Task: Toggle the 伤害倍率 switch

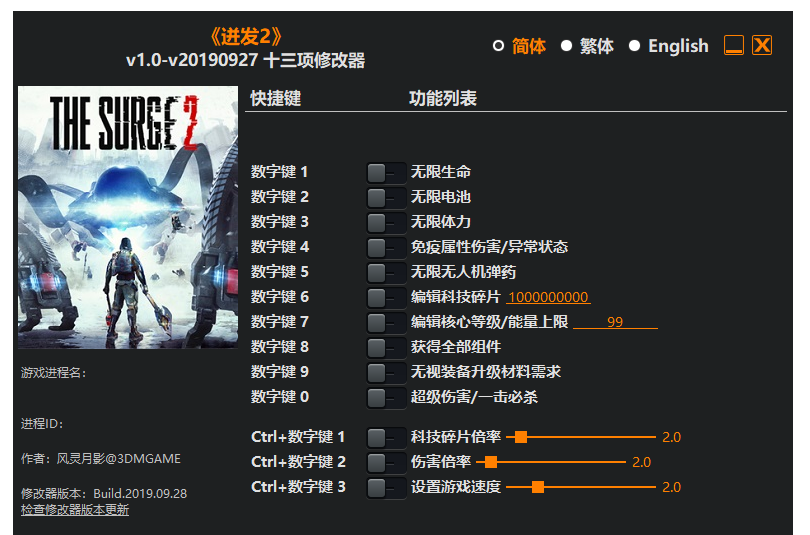Action: (386, 462)
